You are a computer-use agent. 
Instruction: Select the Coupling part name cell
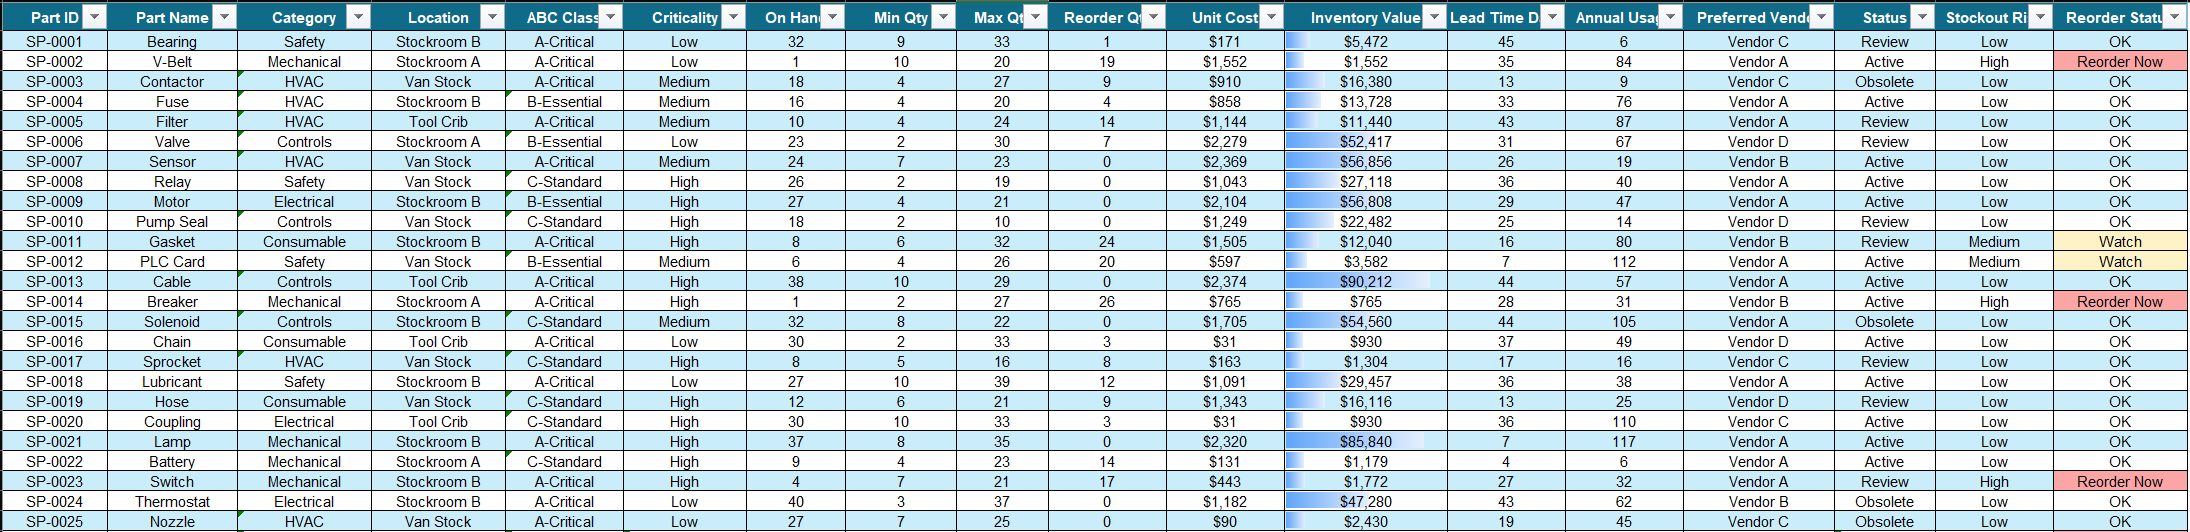point(172,422)
